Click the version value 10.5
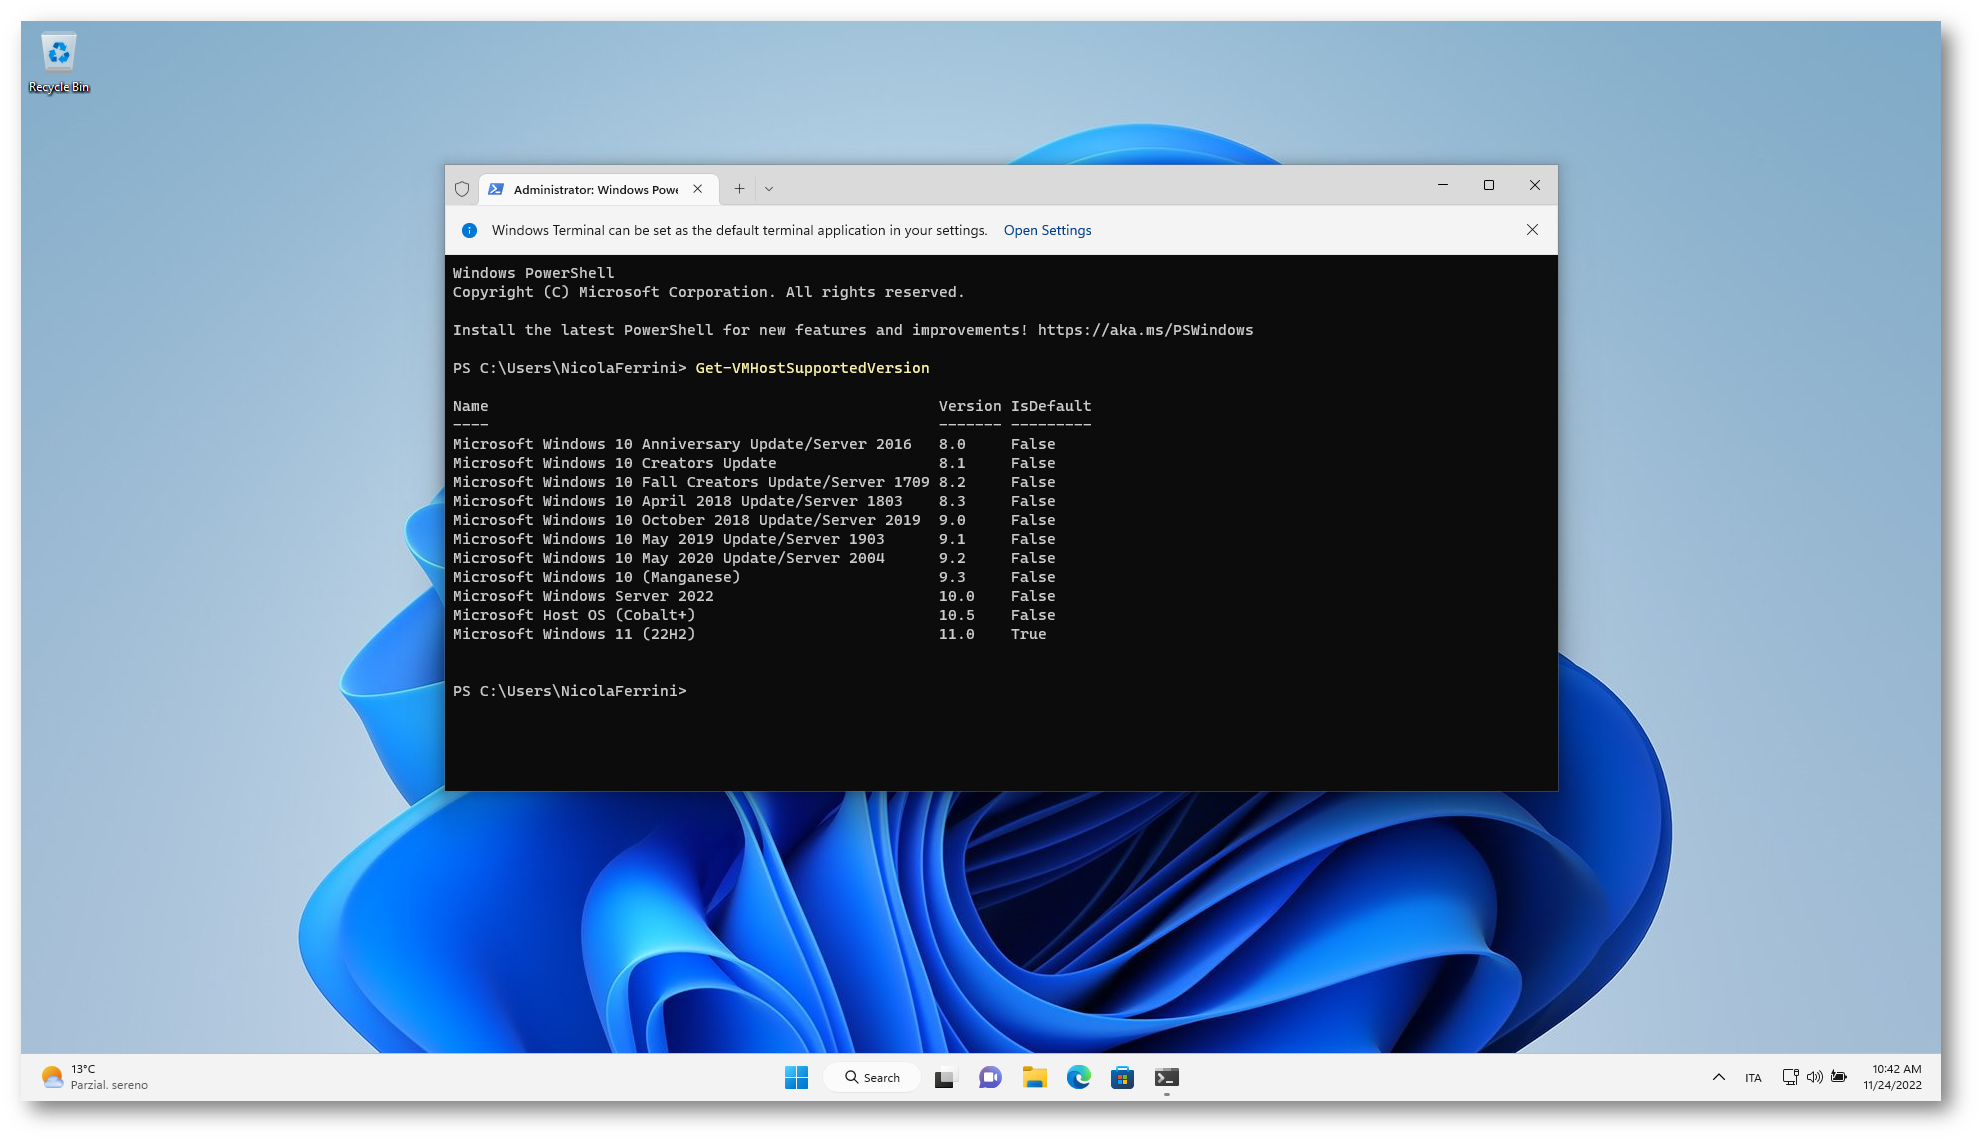The width and height of the screenshot is (1983, 1143). pyautogui.click(x=956, y=615)
